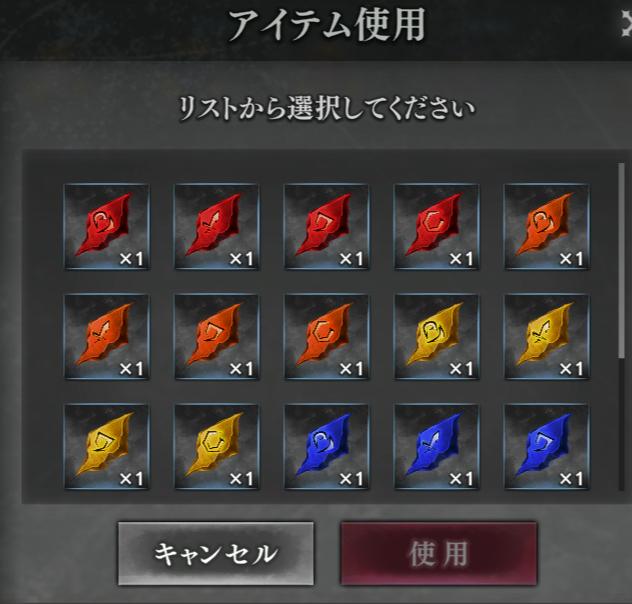The image size is (632, 604).
Task: Select the orange shard with heart symbol
Action: [x=547, y=226]
